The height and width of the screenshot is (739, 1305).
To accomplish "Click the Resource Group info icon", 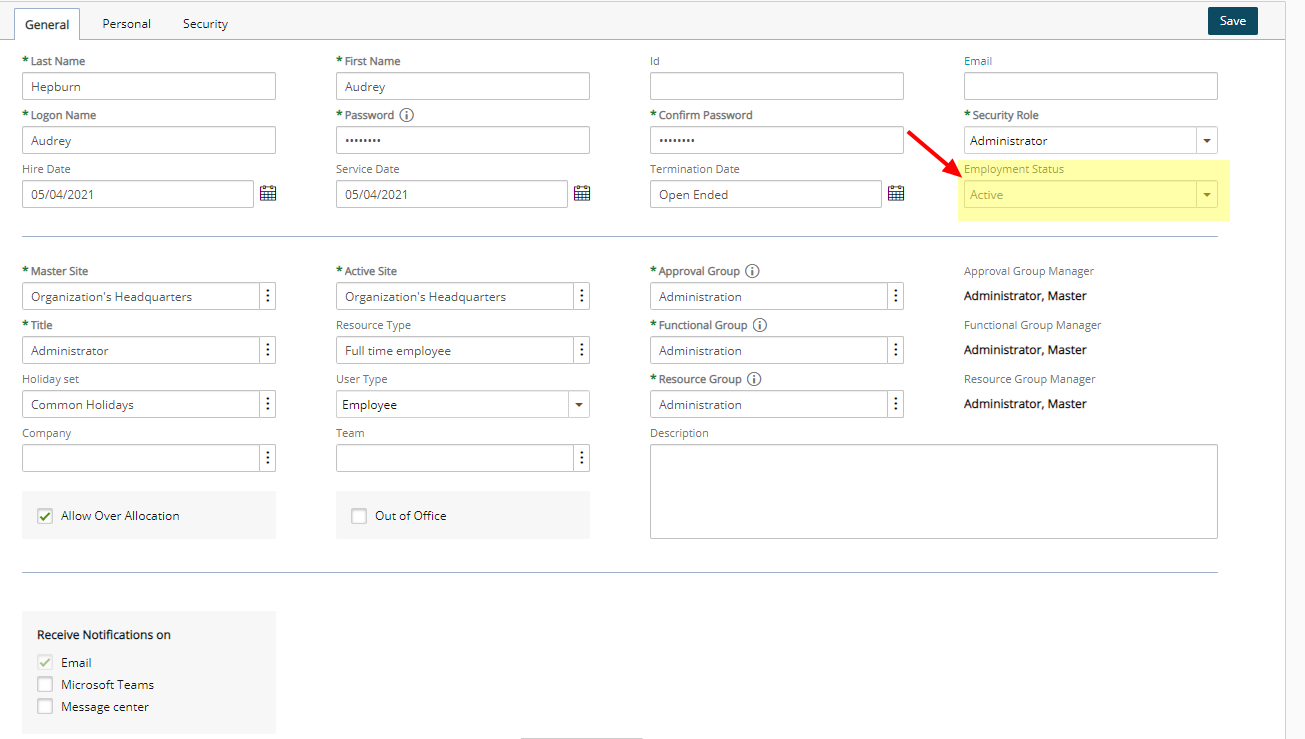I will 754,379.
